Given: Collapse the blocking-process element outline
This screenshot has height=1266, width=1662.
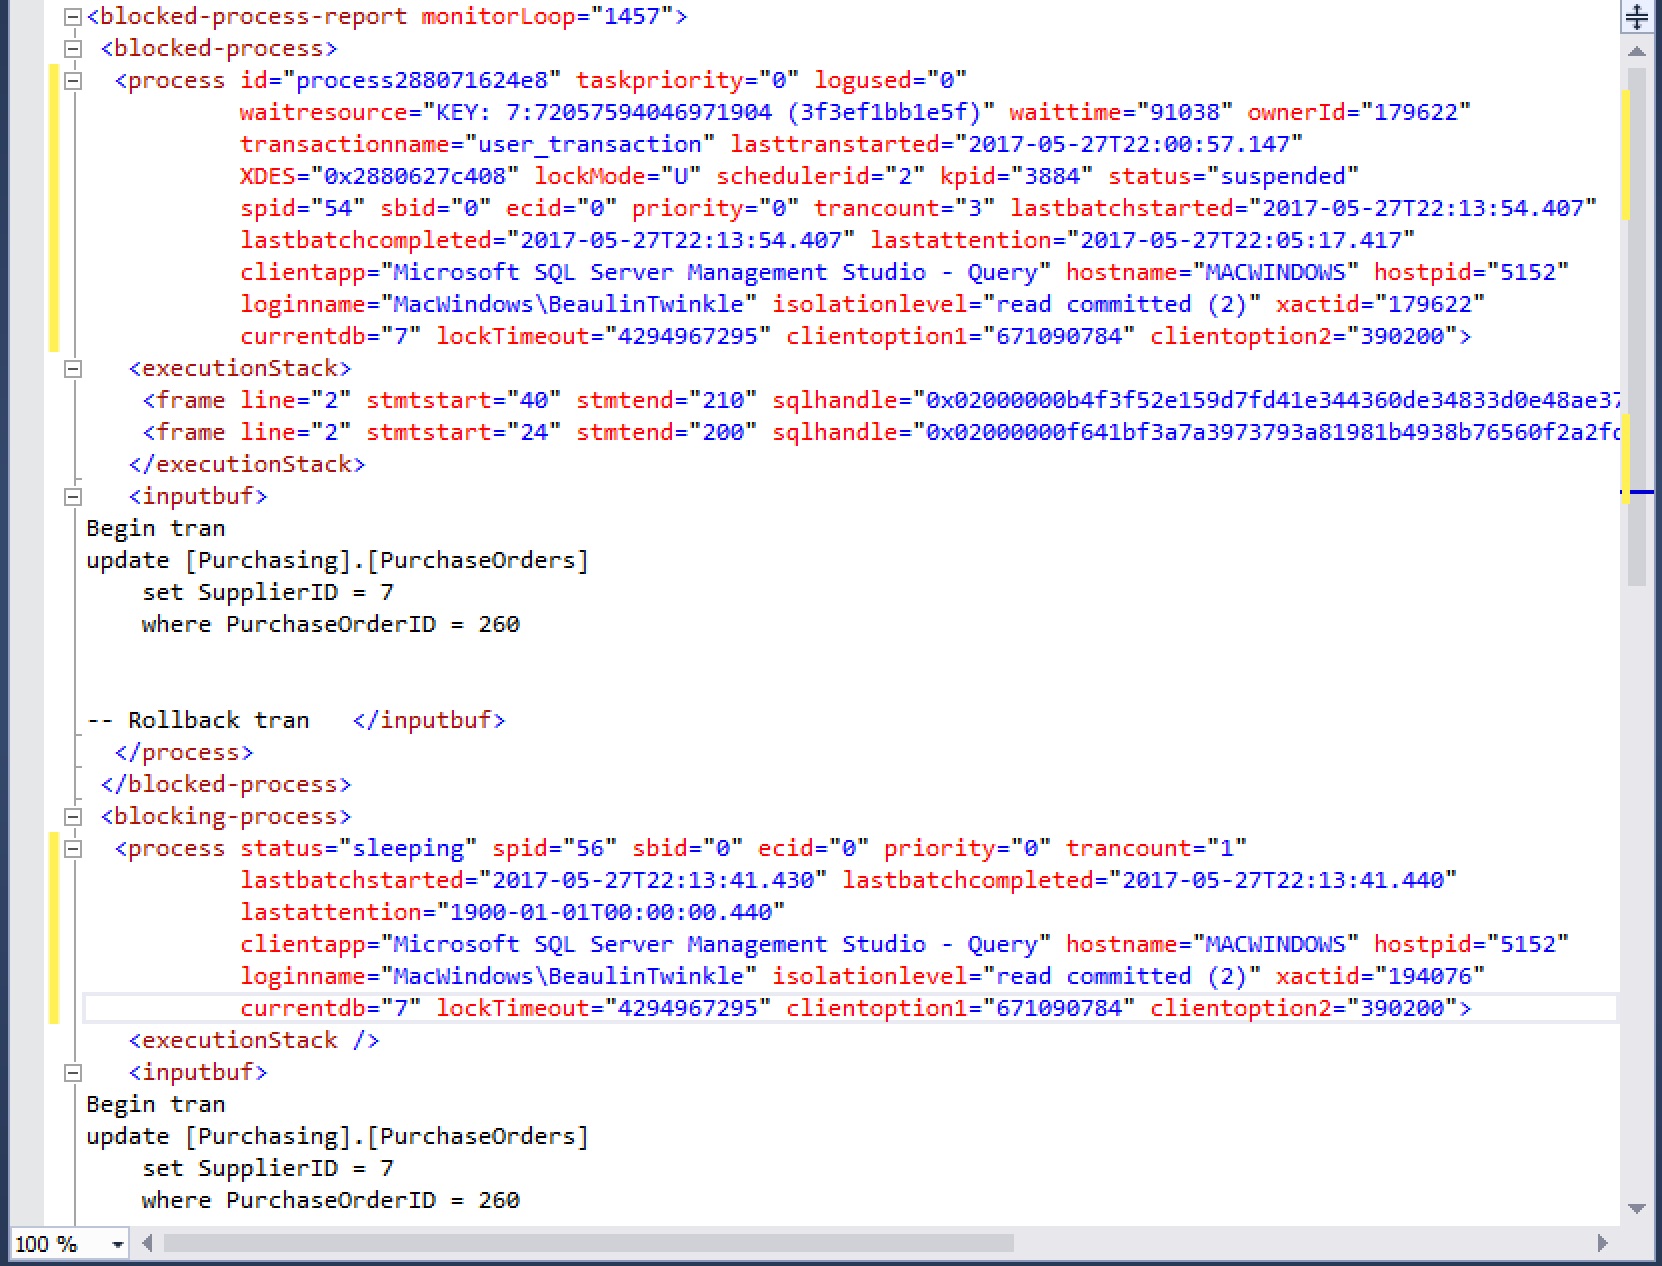Looking at the screenshot, I should pyautogui.click(x=72, y=817).
